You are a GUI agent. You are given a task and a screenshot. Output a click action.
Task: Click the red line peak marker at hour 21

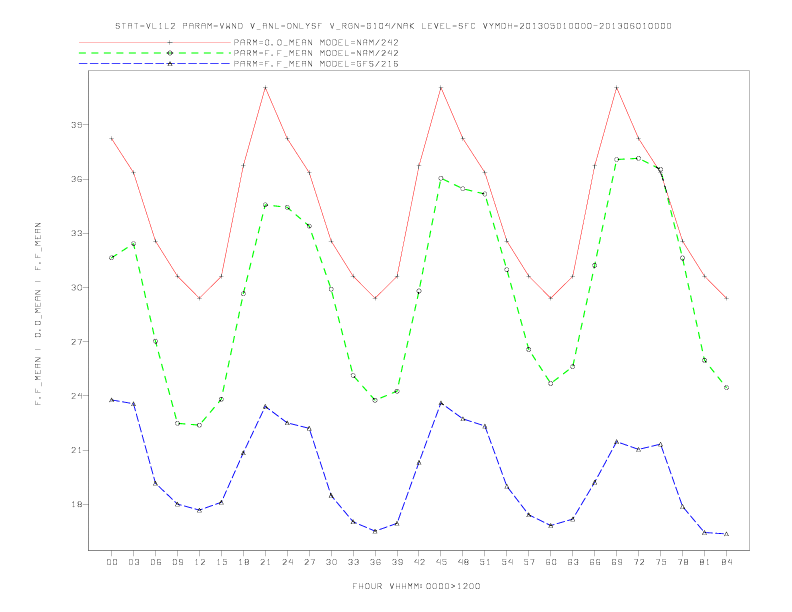265,88
